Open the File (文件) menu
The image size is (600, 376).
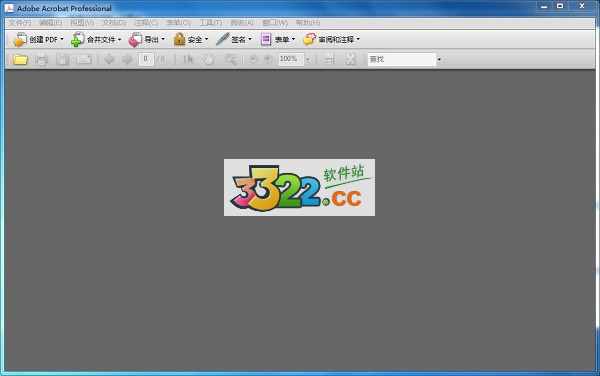(x=19, y=23)
